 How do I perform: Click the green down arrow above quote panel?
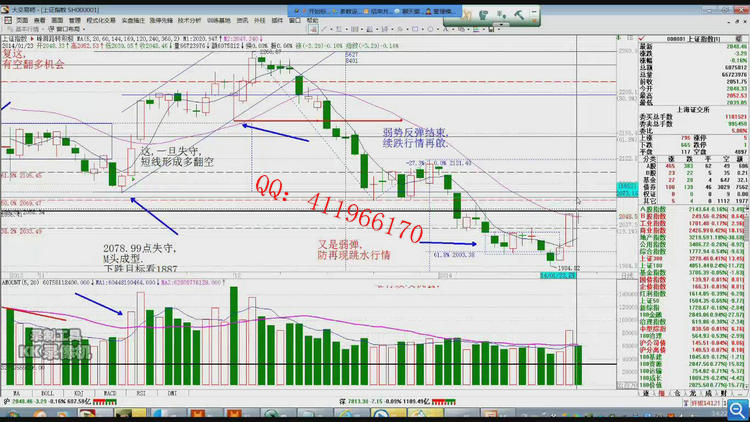pos(619,38)
